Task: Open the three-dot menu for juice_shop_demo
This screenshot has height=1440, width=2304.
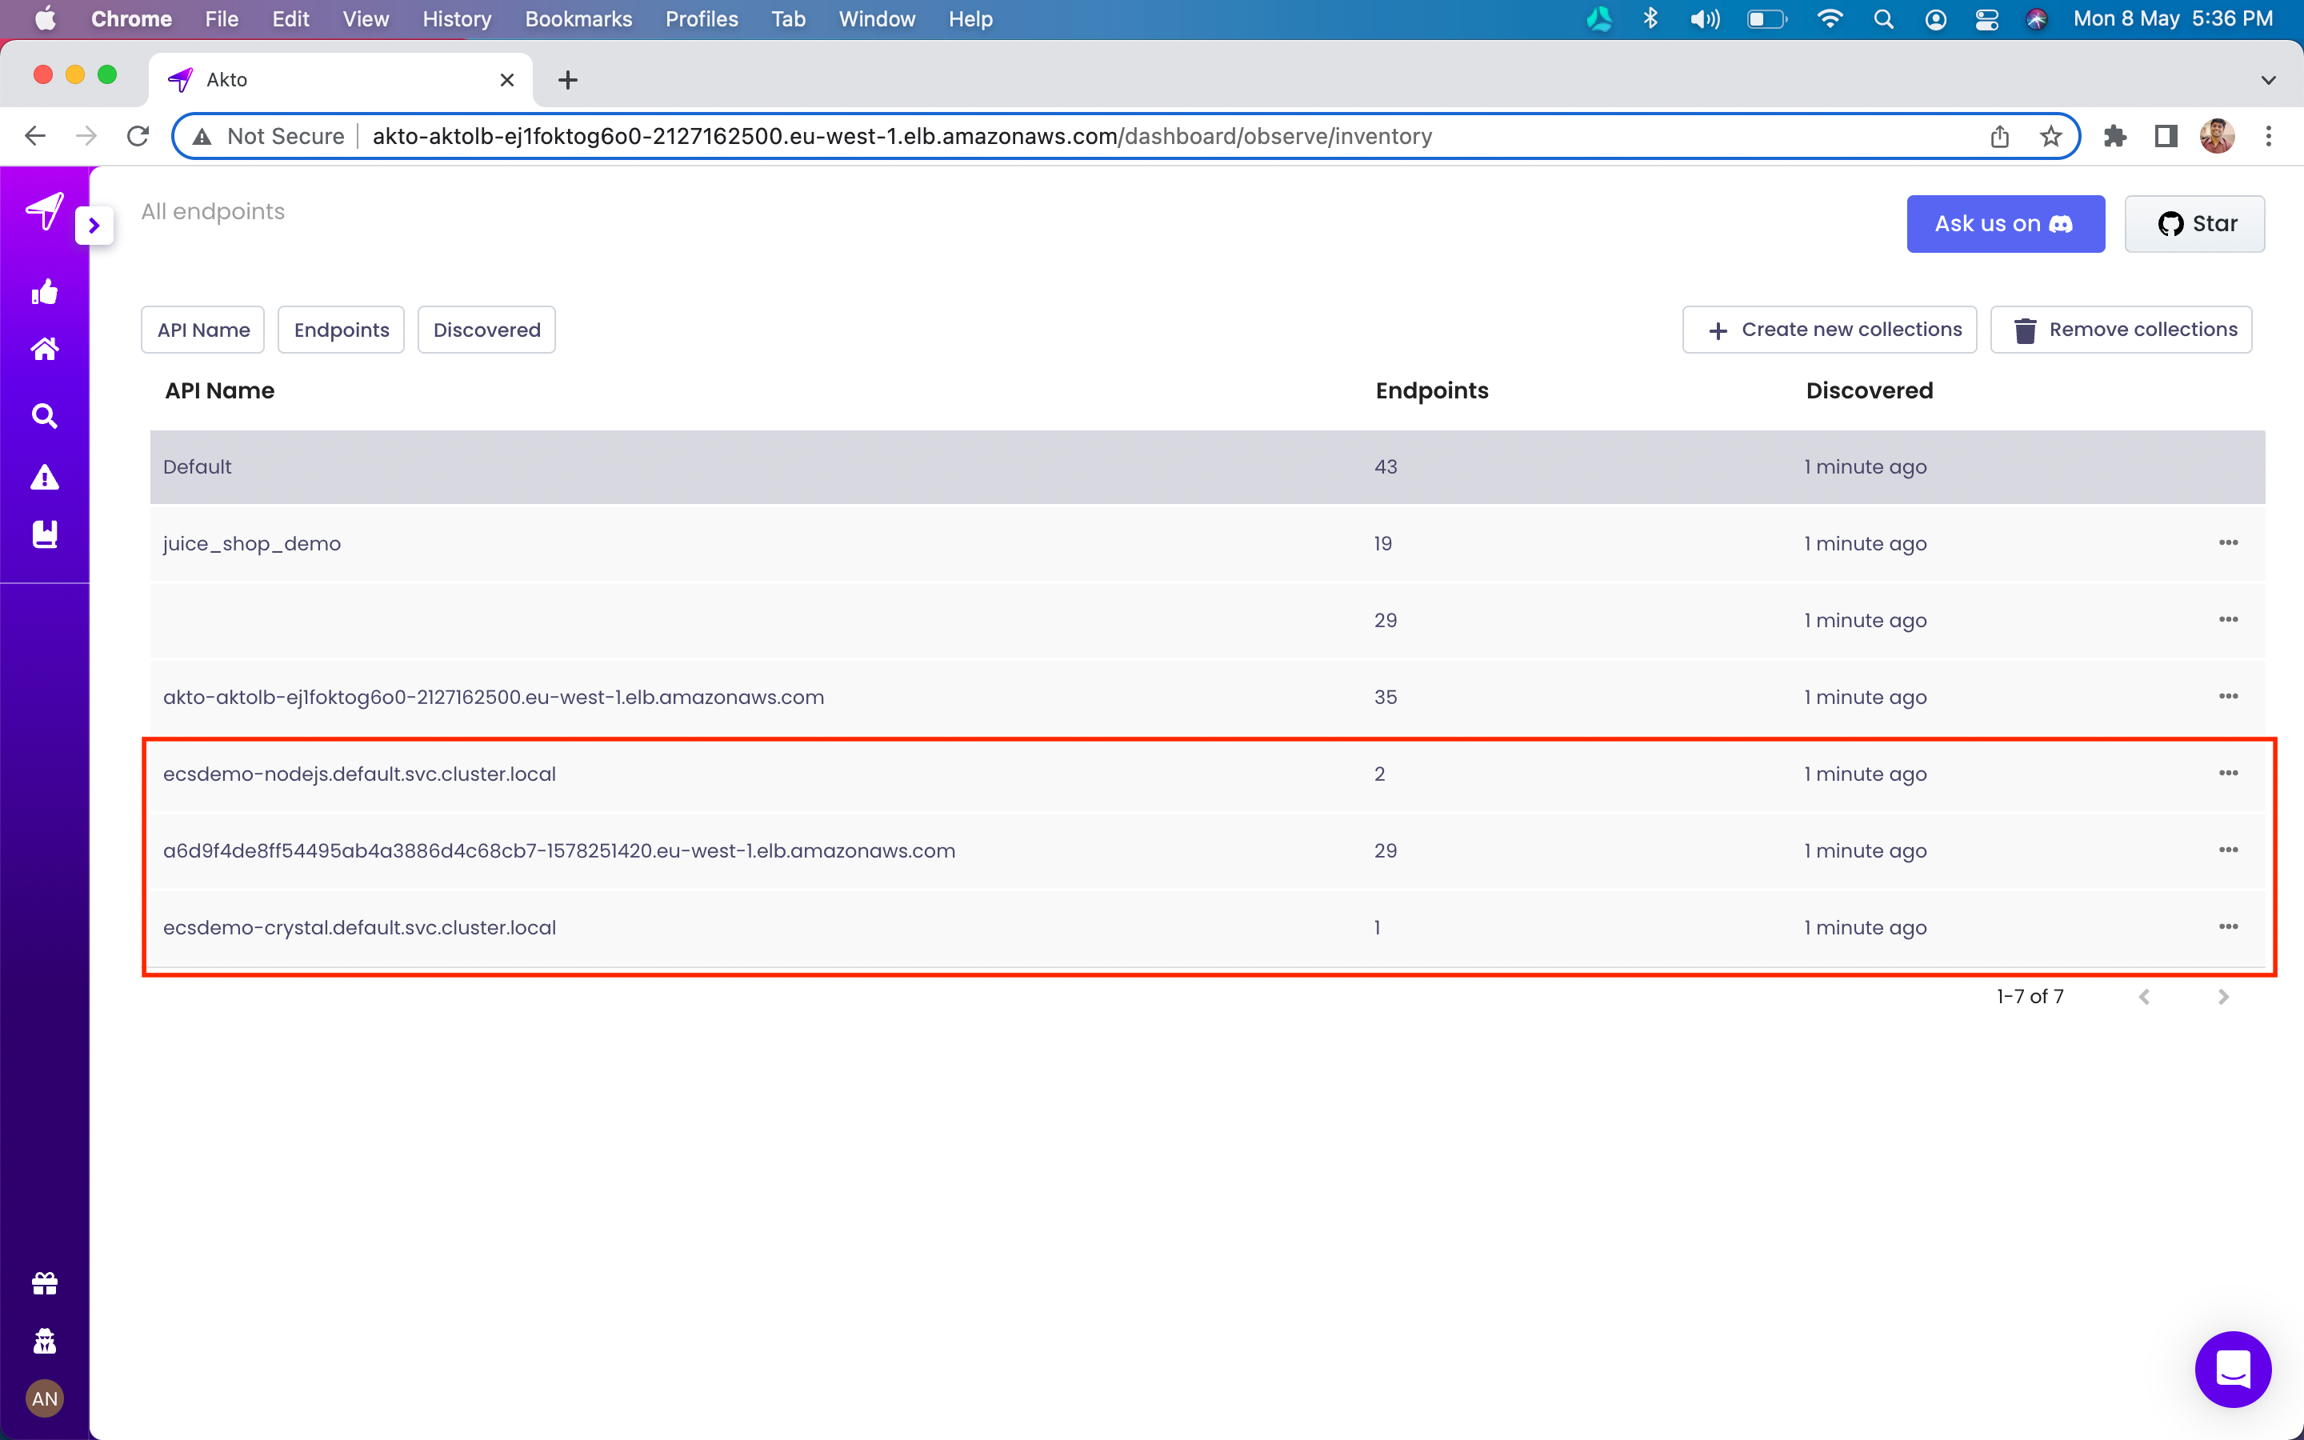Action: point(2228,542)
